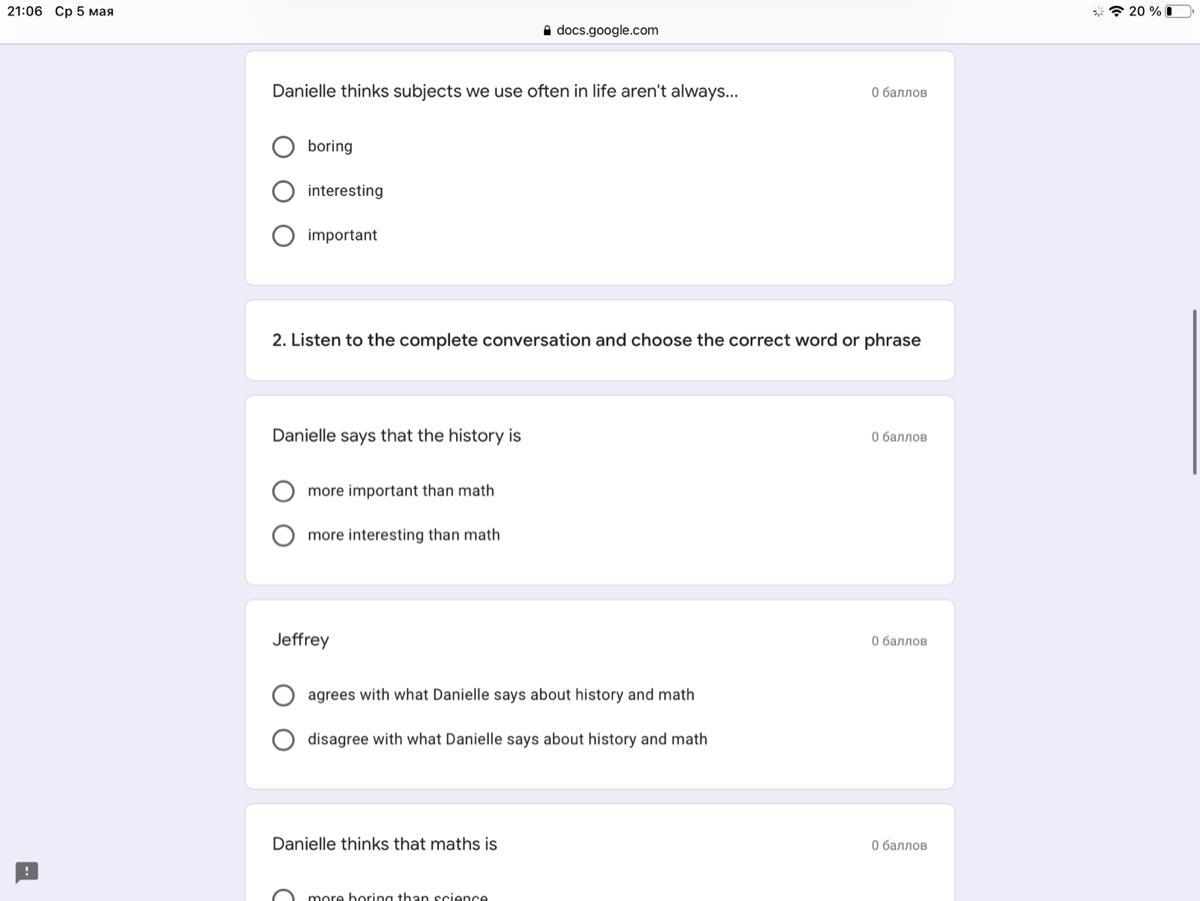The width and height of the screenshot is (1200, 901).
Task: Choose "more interesting than math"
Action: click(x=283, y=535)
